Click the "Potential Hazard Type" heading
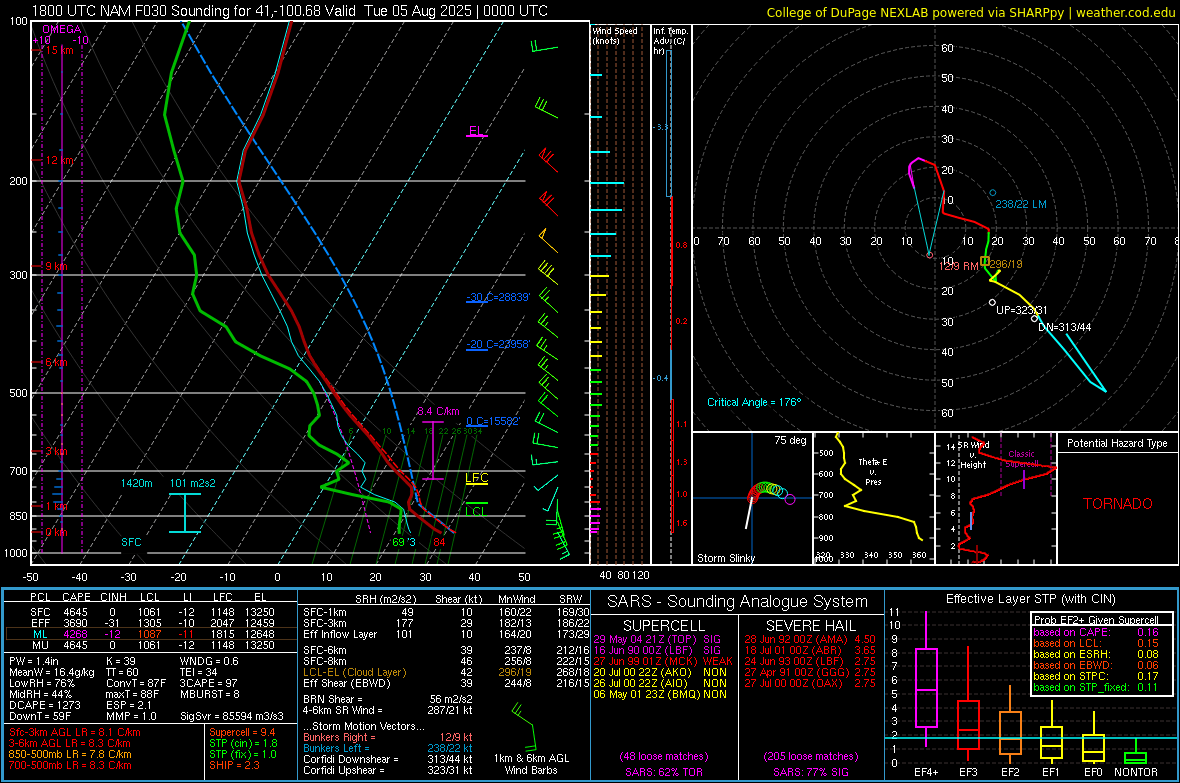This screenshot has height=783, width=1180. [1117, 443]
